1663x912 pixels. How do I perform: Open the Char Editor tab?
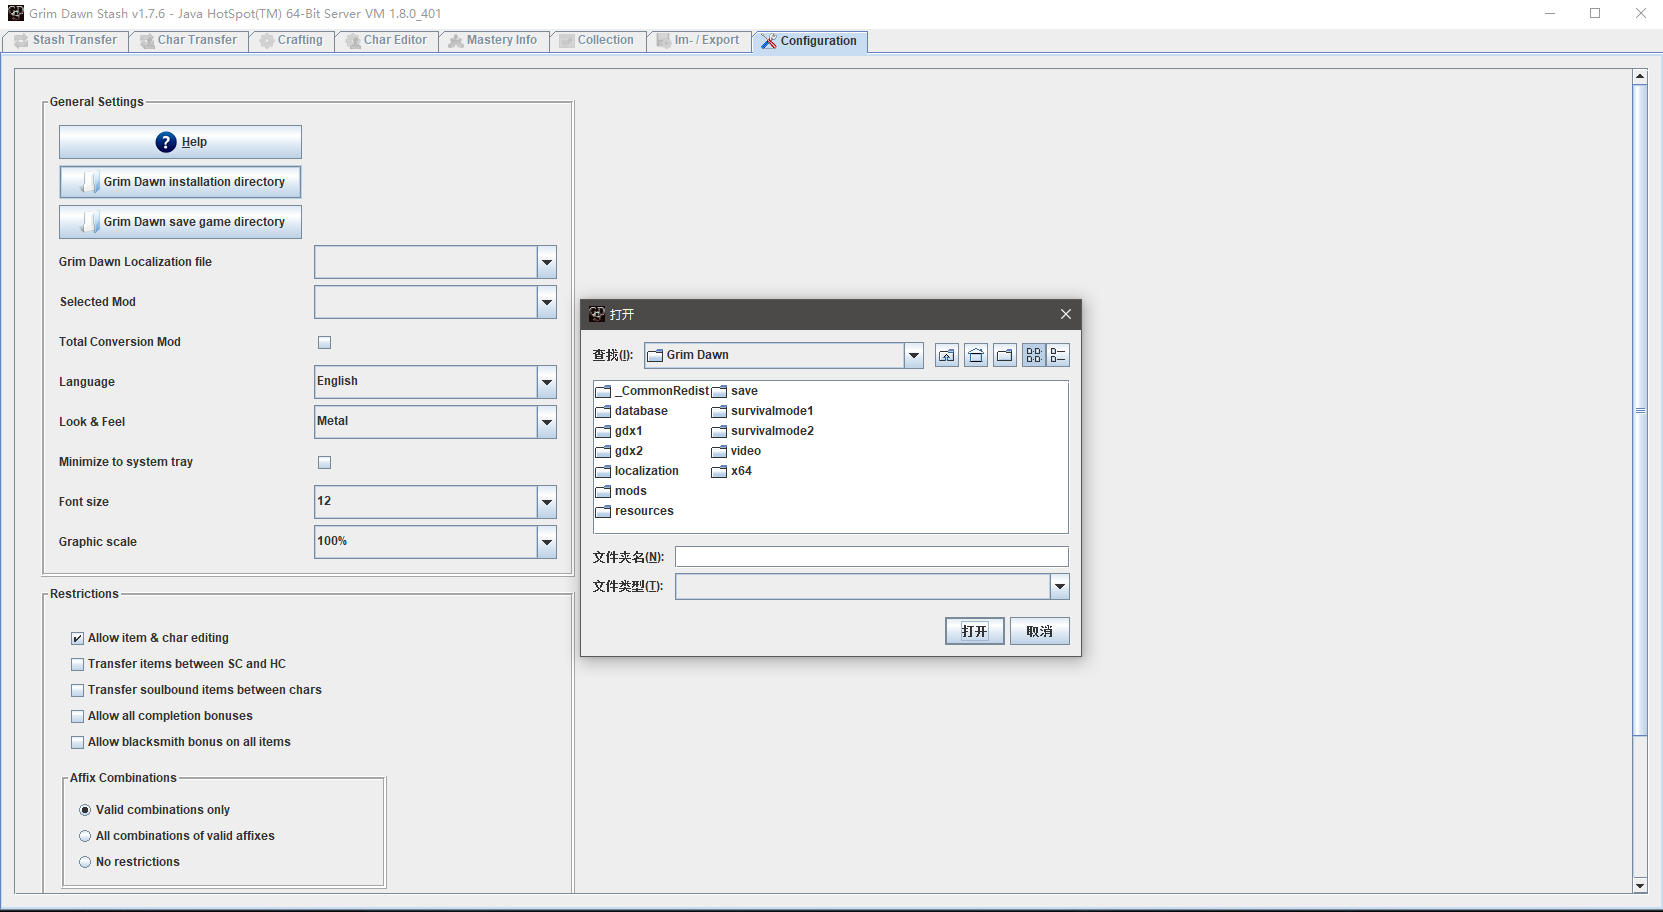pyautogui.click(x=386, y=40)
